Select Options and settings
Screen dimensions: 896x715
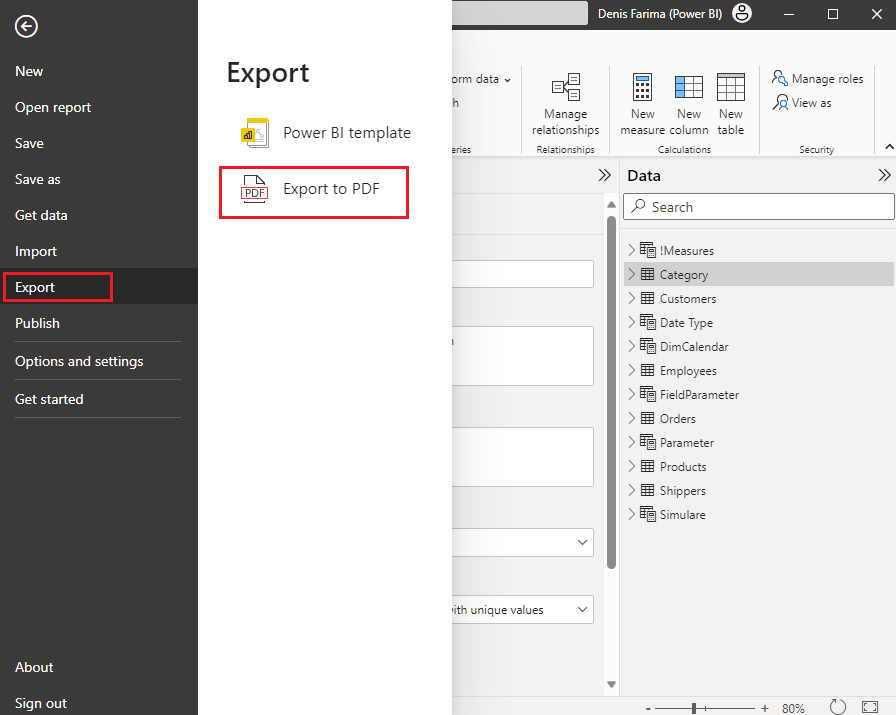click(x=79, y=361)
